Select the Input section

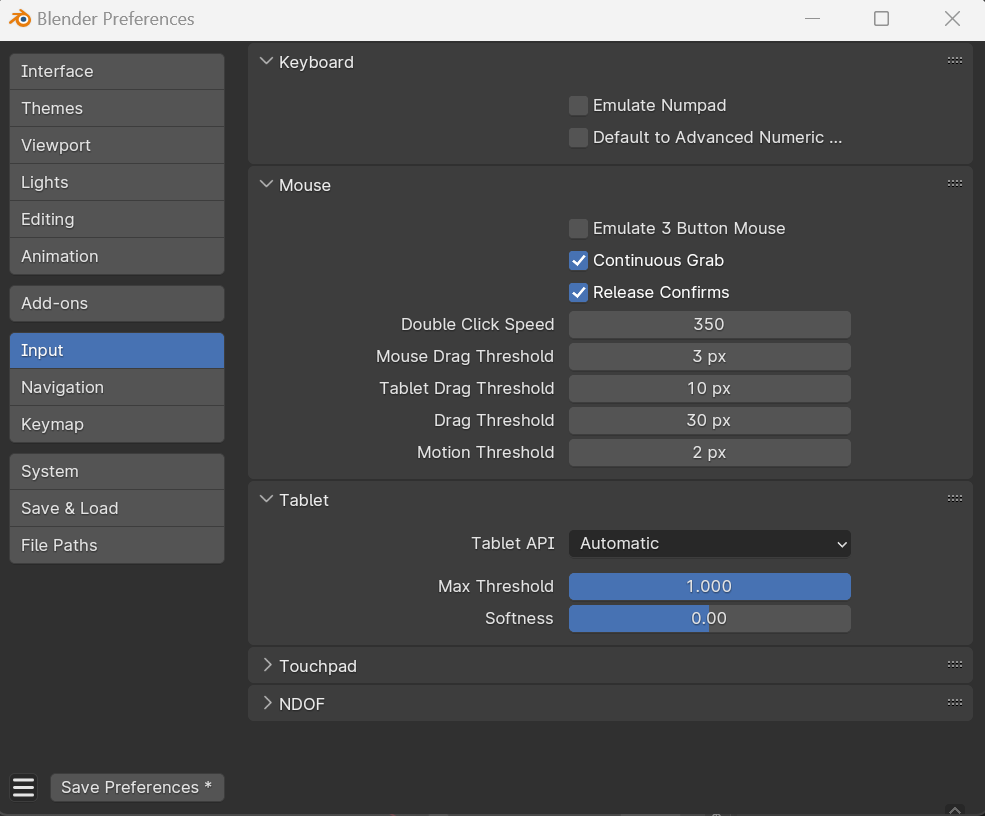coord(117,351)
